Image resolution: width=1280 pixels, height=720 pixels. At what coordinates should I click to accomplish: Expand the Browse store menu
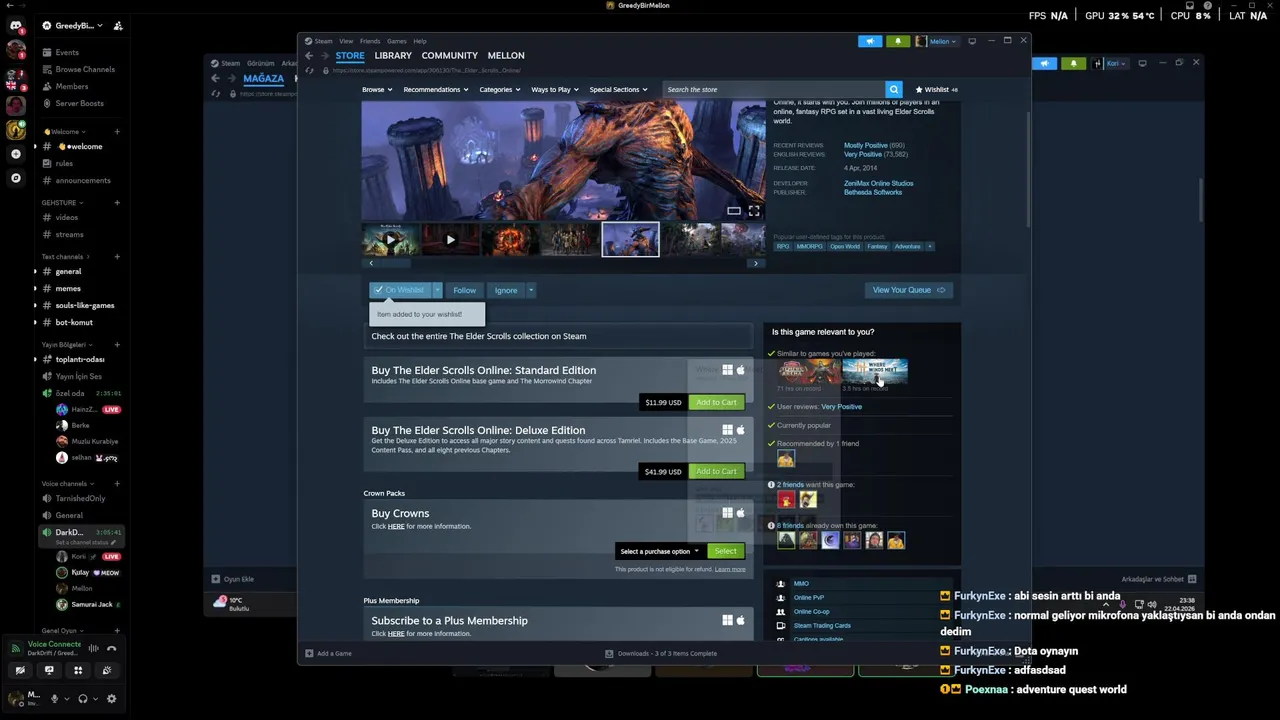pyautogui.click(x=376, y=90)
